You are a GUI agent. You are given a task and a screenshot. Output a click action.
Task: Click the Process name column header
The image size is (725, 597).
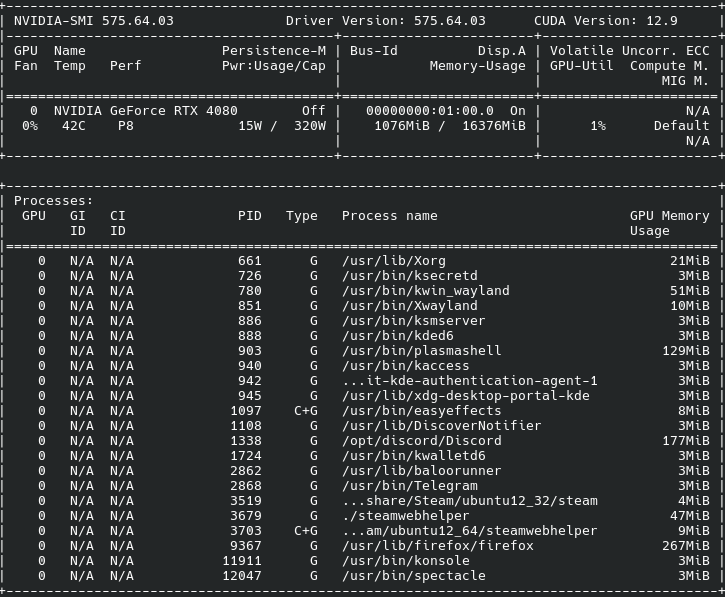[389, 216]
